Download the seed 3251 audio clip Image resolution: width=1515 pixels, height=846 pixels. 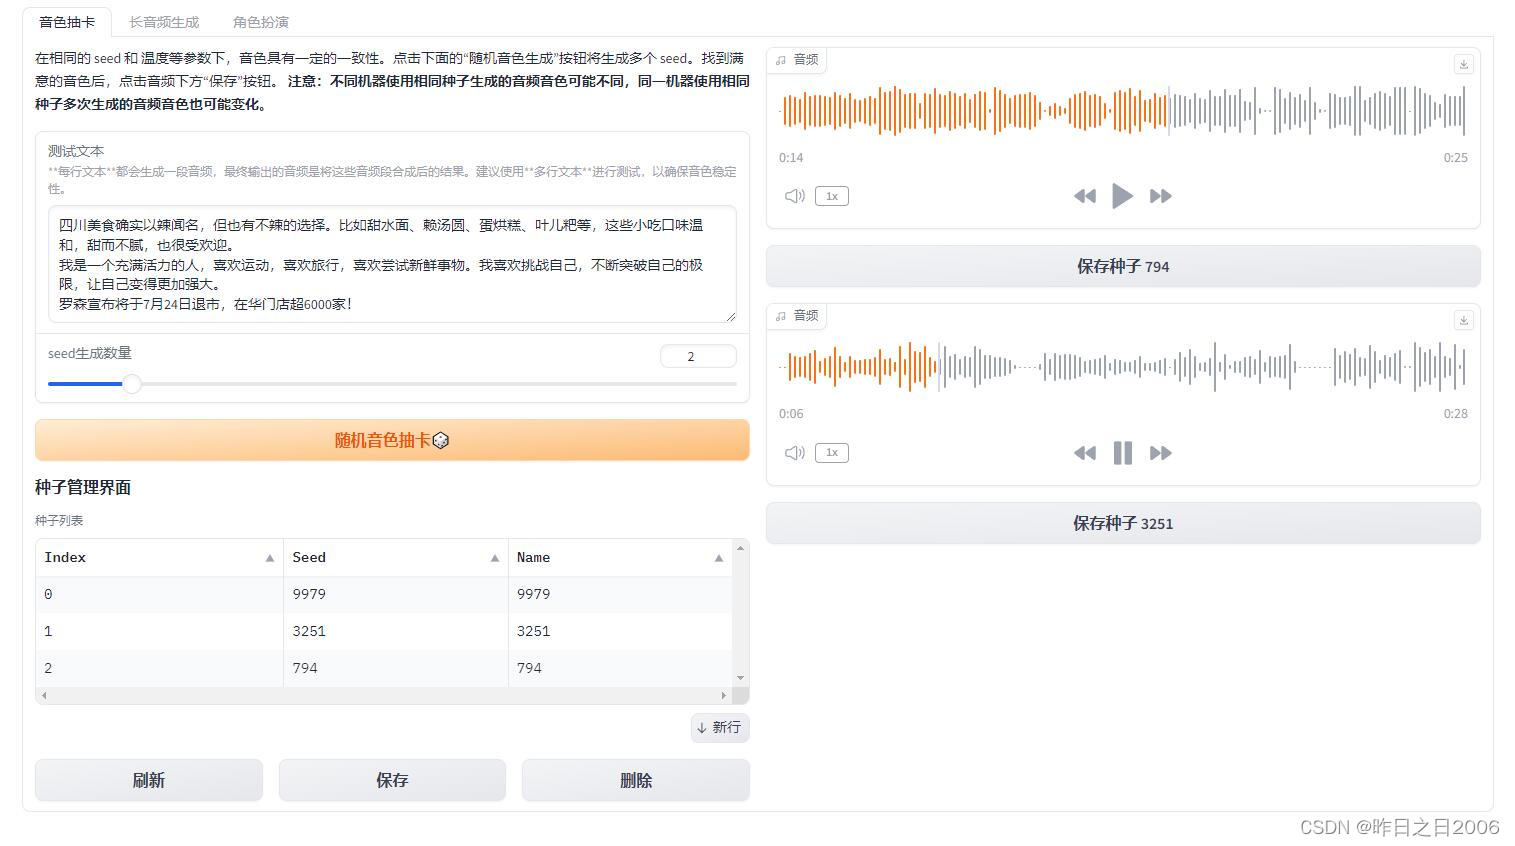(x=1463, y=320)
